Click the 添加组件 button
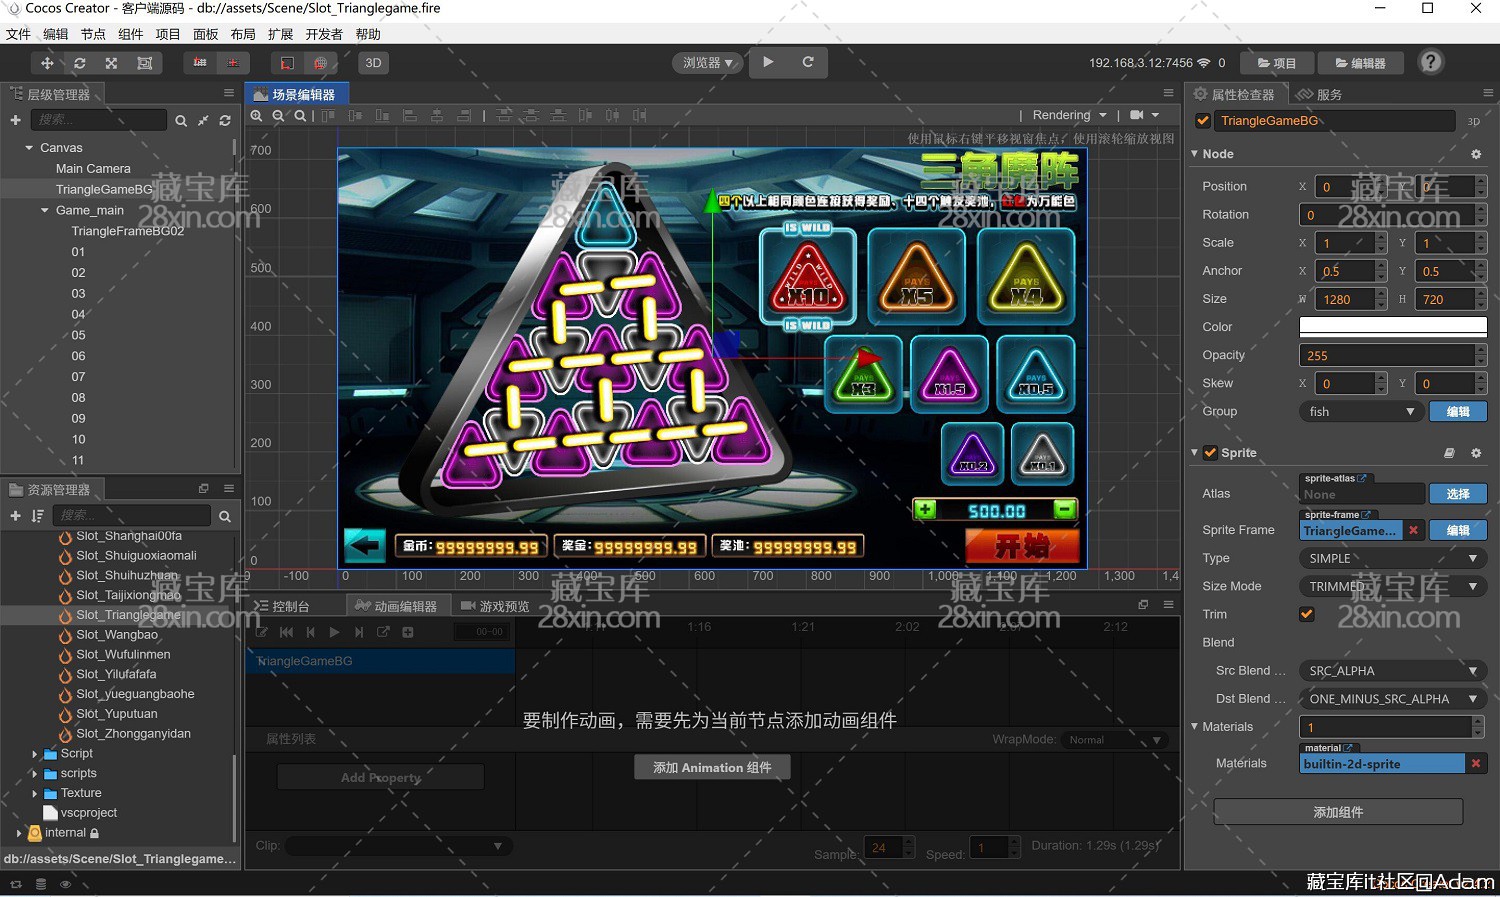 tap(1338, 812)
